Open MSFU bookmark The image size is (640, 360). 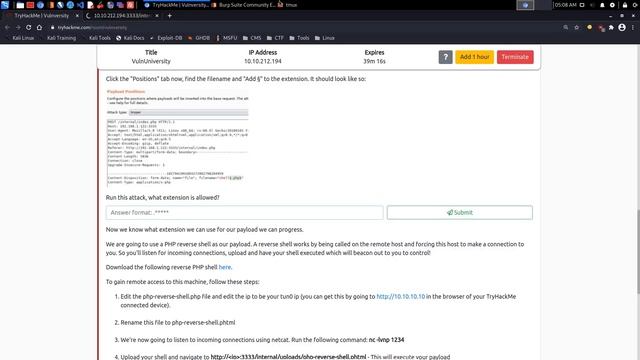click(227, 38)
